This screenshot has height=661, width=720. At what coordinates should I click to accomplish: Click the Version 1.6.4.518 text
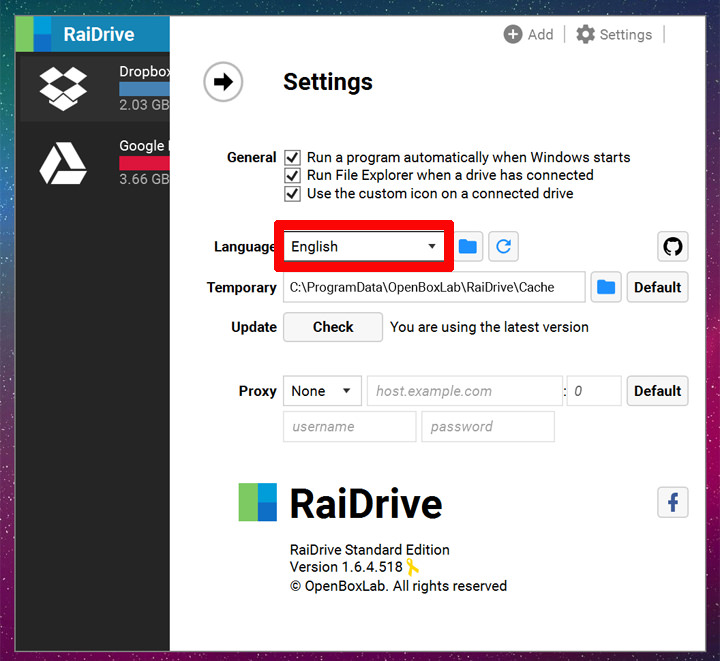coord(346,567)
